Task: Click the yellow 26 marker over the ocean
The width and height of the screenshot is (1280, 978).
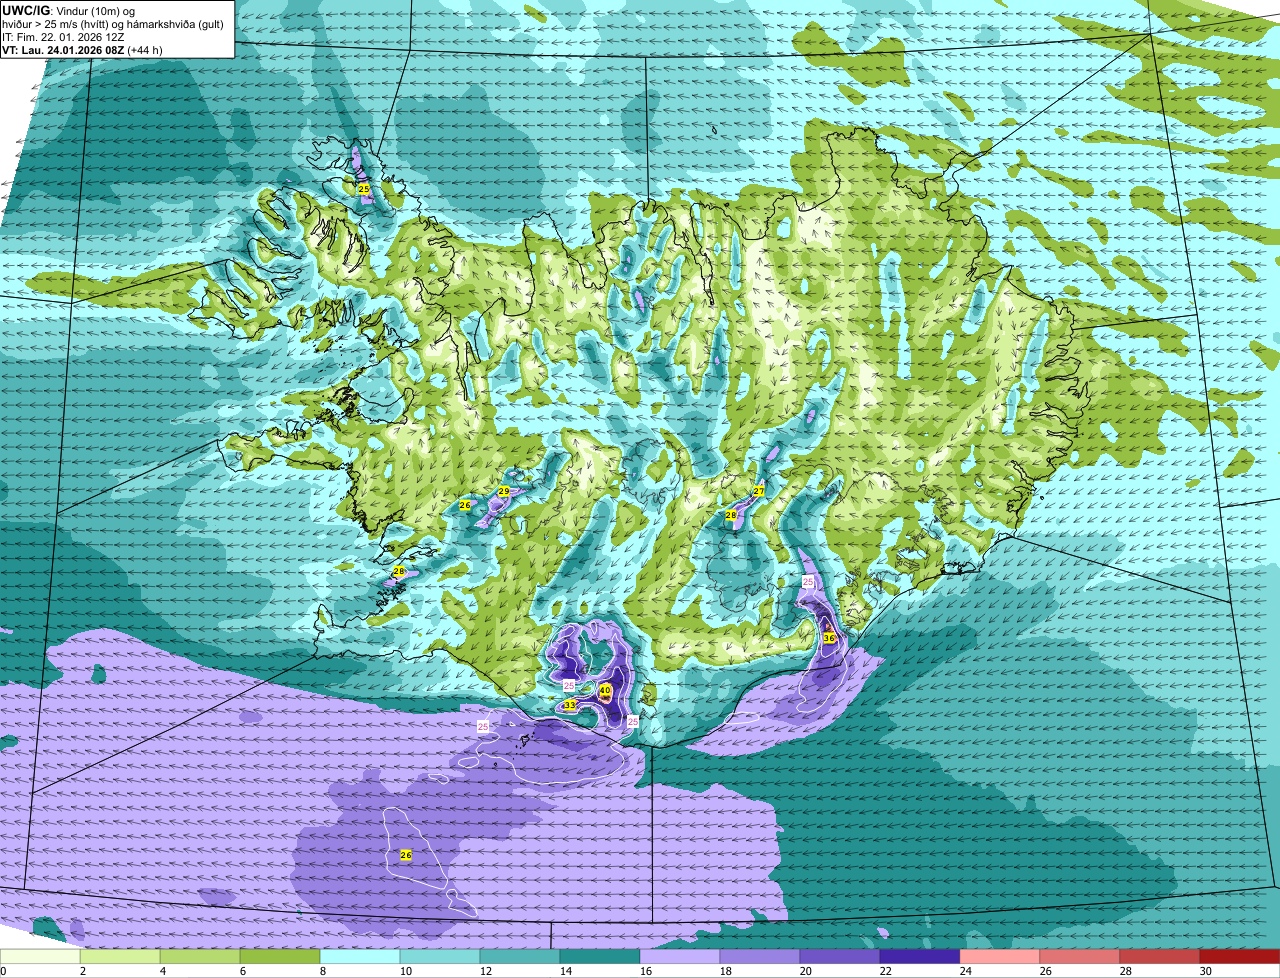Action: pos(406,855)
